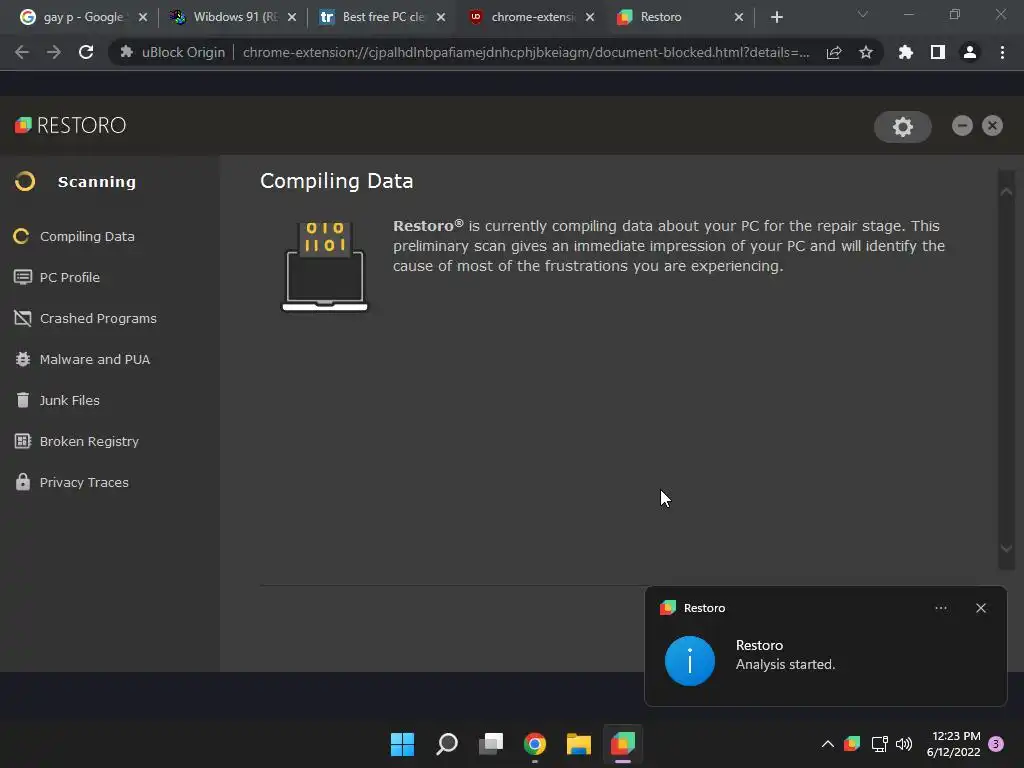Screen dimensions: 1024x768
Task: Click the share page icon
Action: coord(834,52)
